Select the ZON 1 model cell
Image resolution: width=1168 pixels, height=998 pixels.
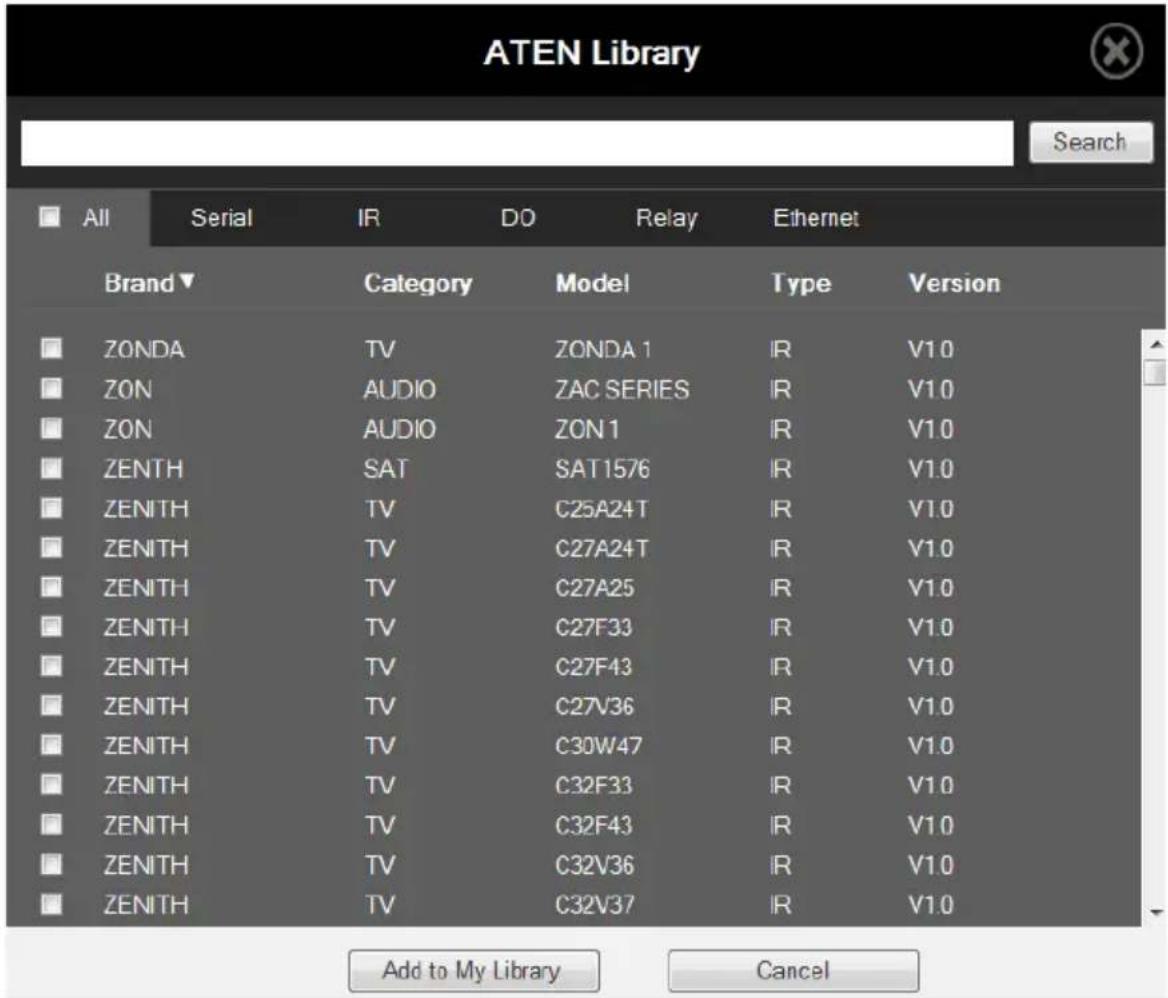(x=587, y=430)
